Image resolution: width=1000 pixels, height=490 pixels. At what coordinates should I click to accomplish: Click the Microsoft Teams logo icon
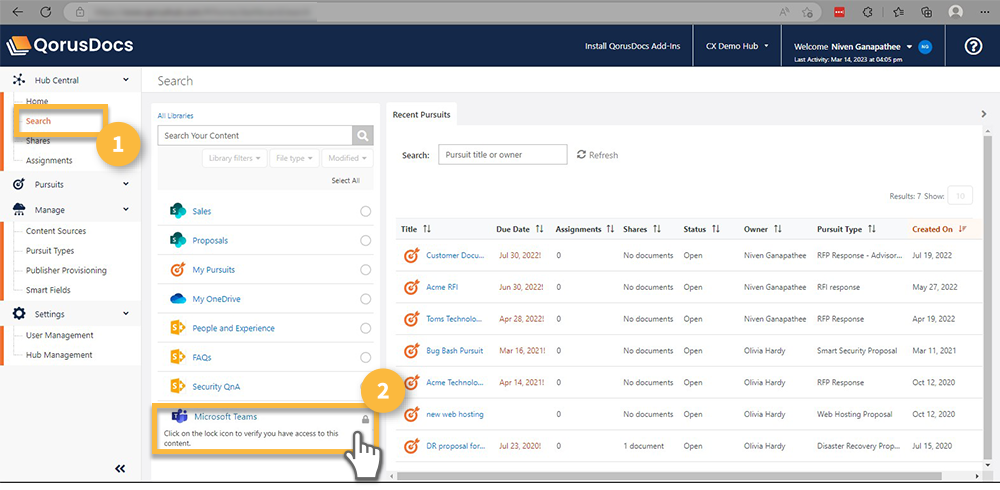(179, 417)
